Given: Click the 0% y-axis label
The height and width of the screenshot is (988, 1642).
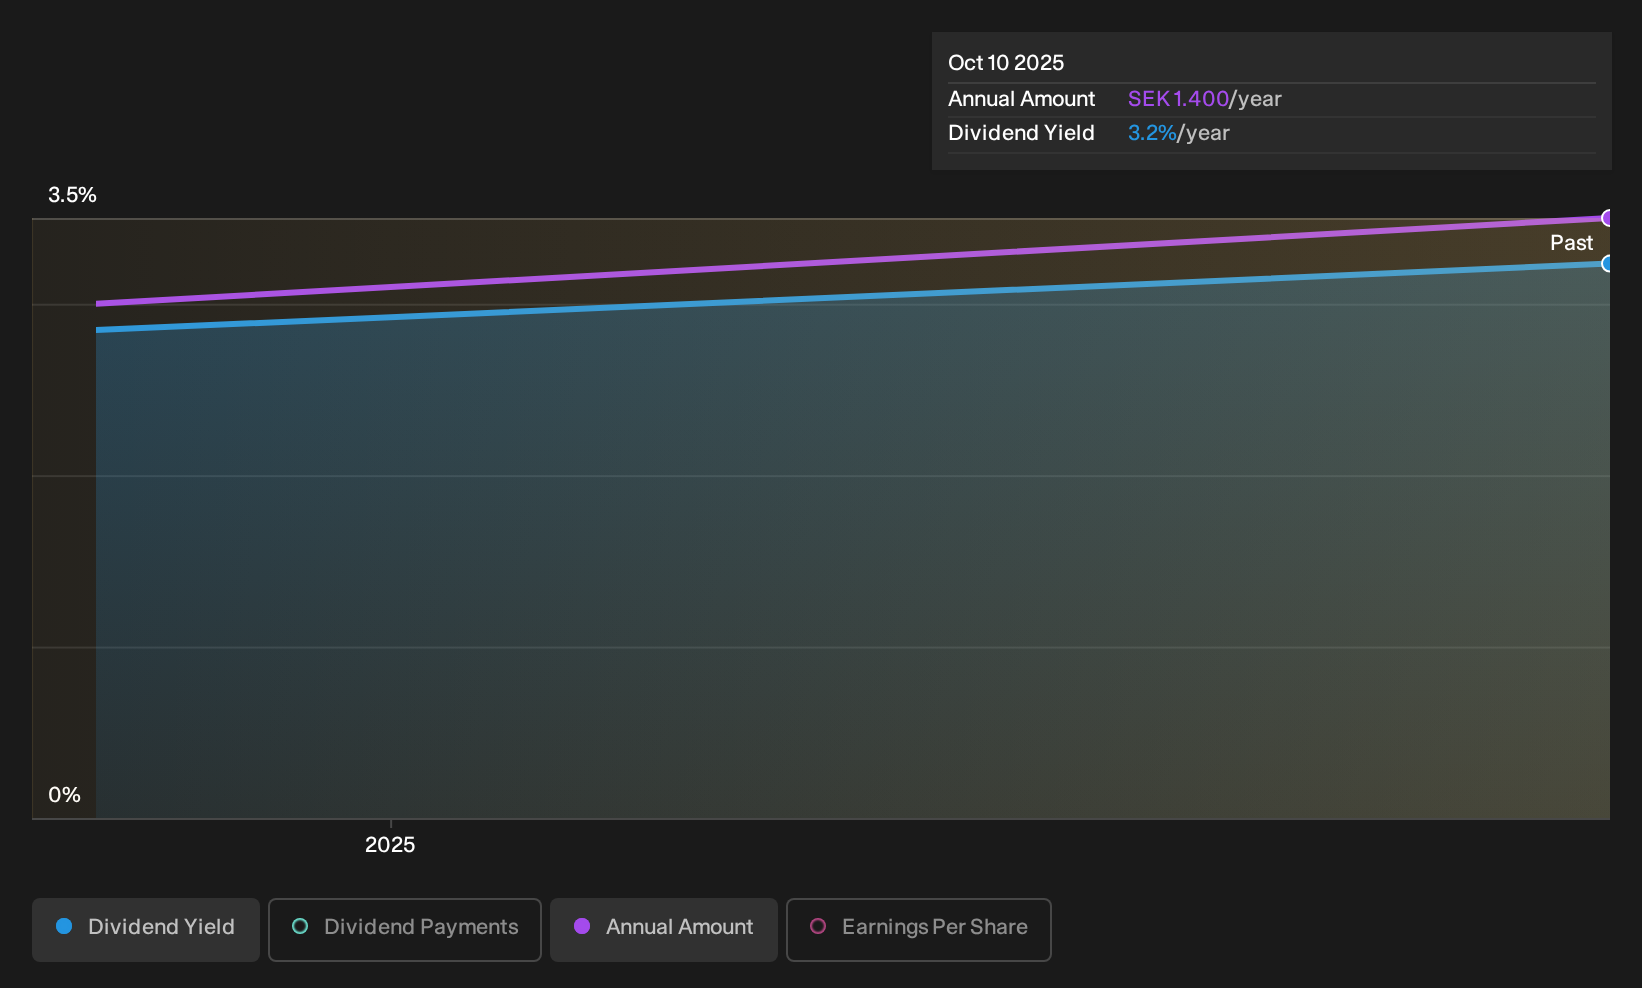Looking at the screenshot, I should [x=64, y=795].
